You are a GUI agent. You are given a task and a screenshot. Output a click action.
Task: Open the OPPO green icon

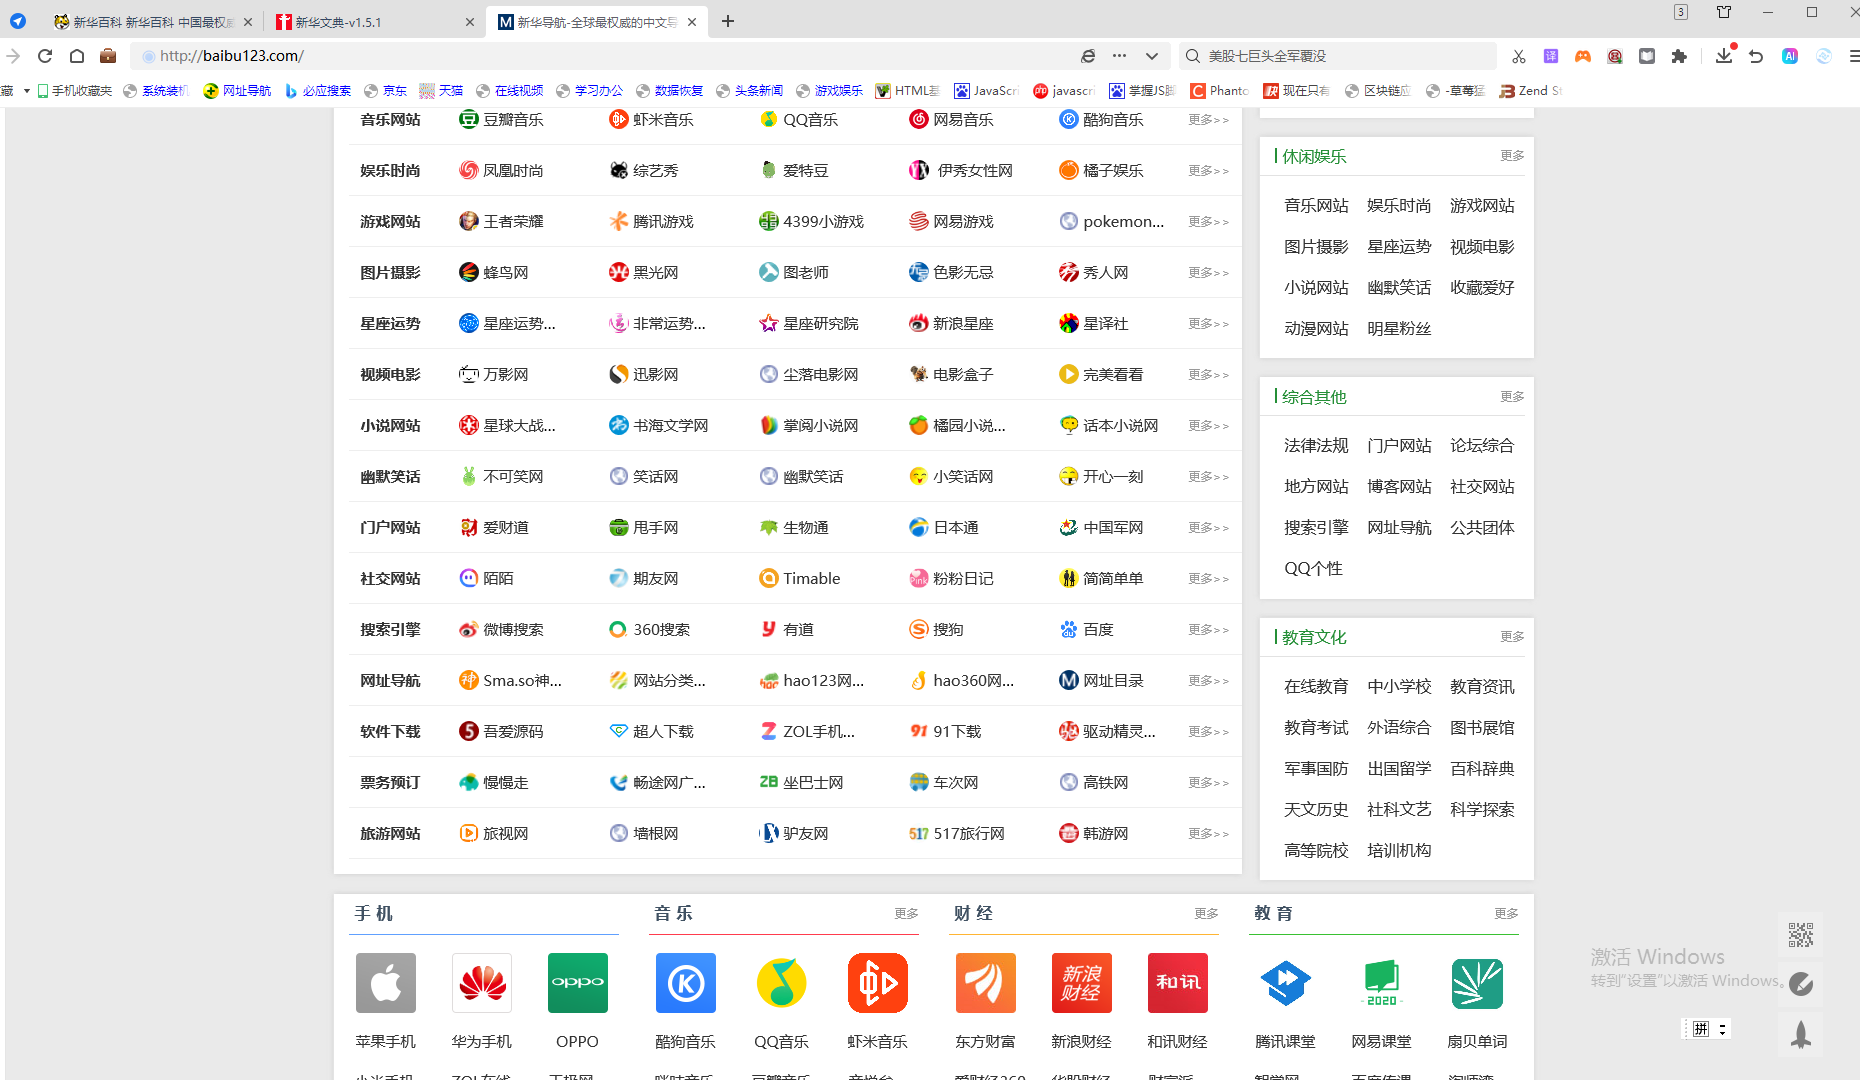click(578, 983)
